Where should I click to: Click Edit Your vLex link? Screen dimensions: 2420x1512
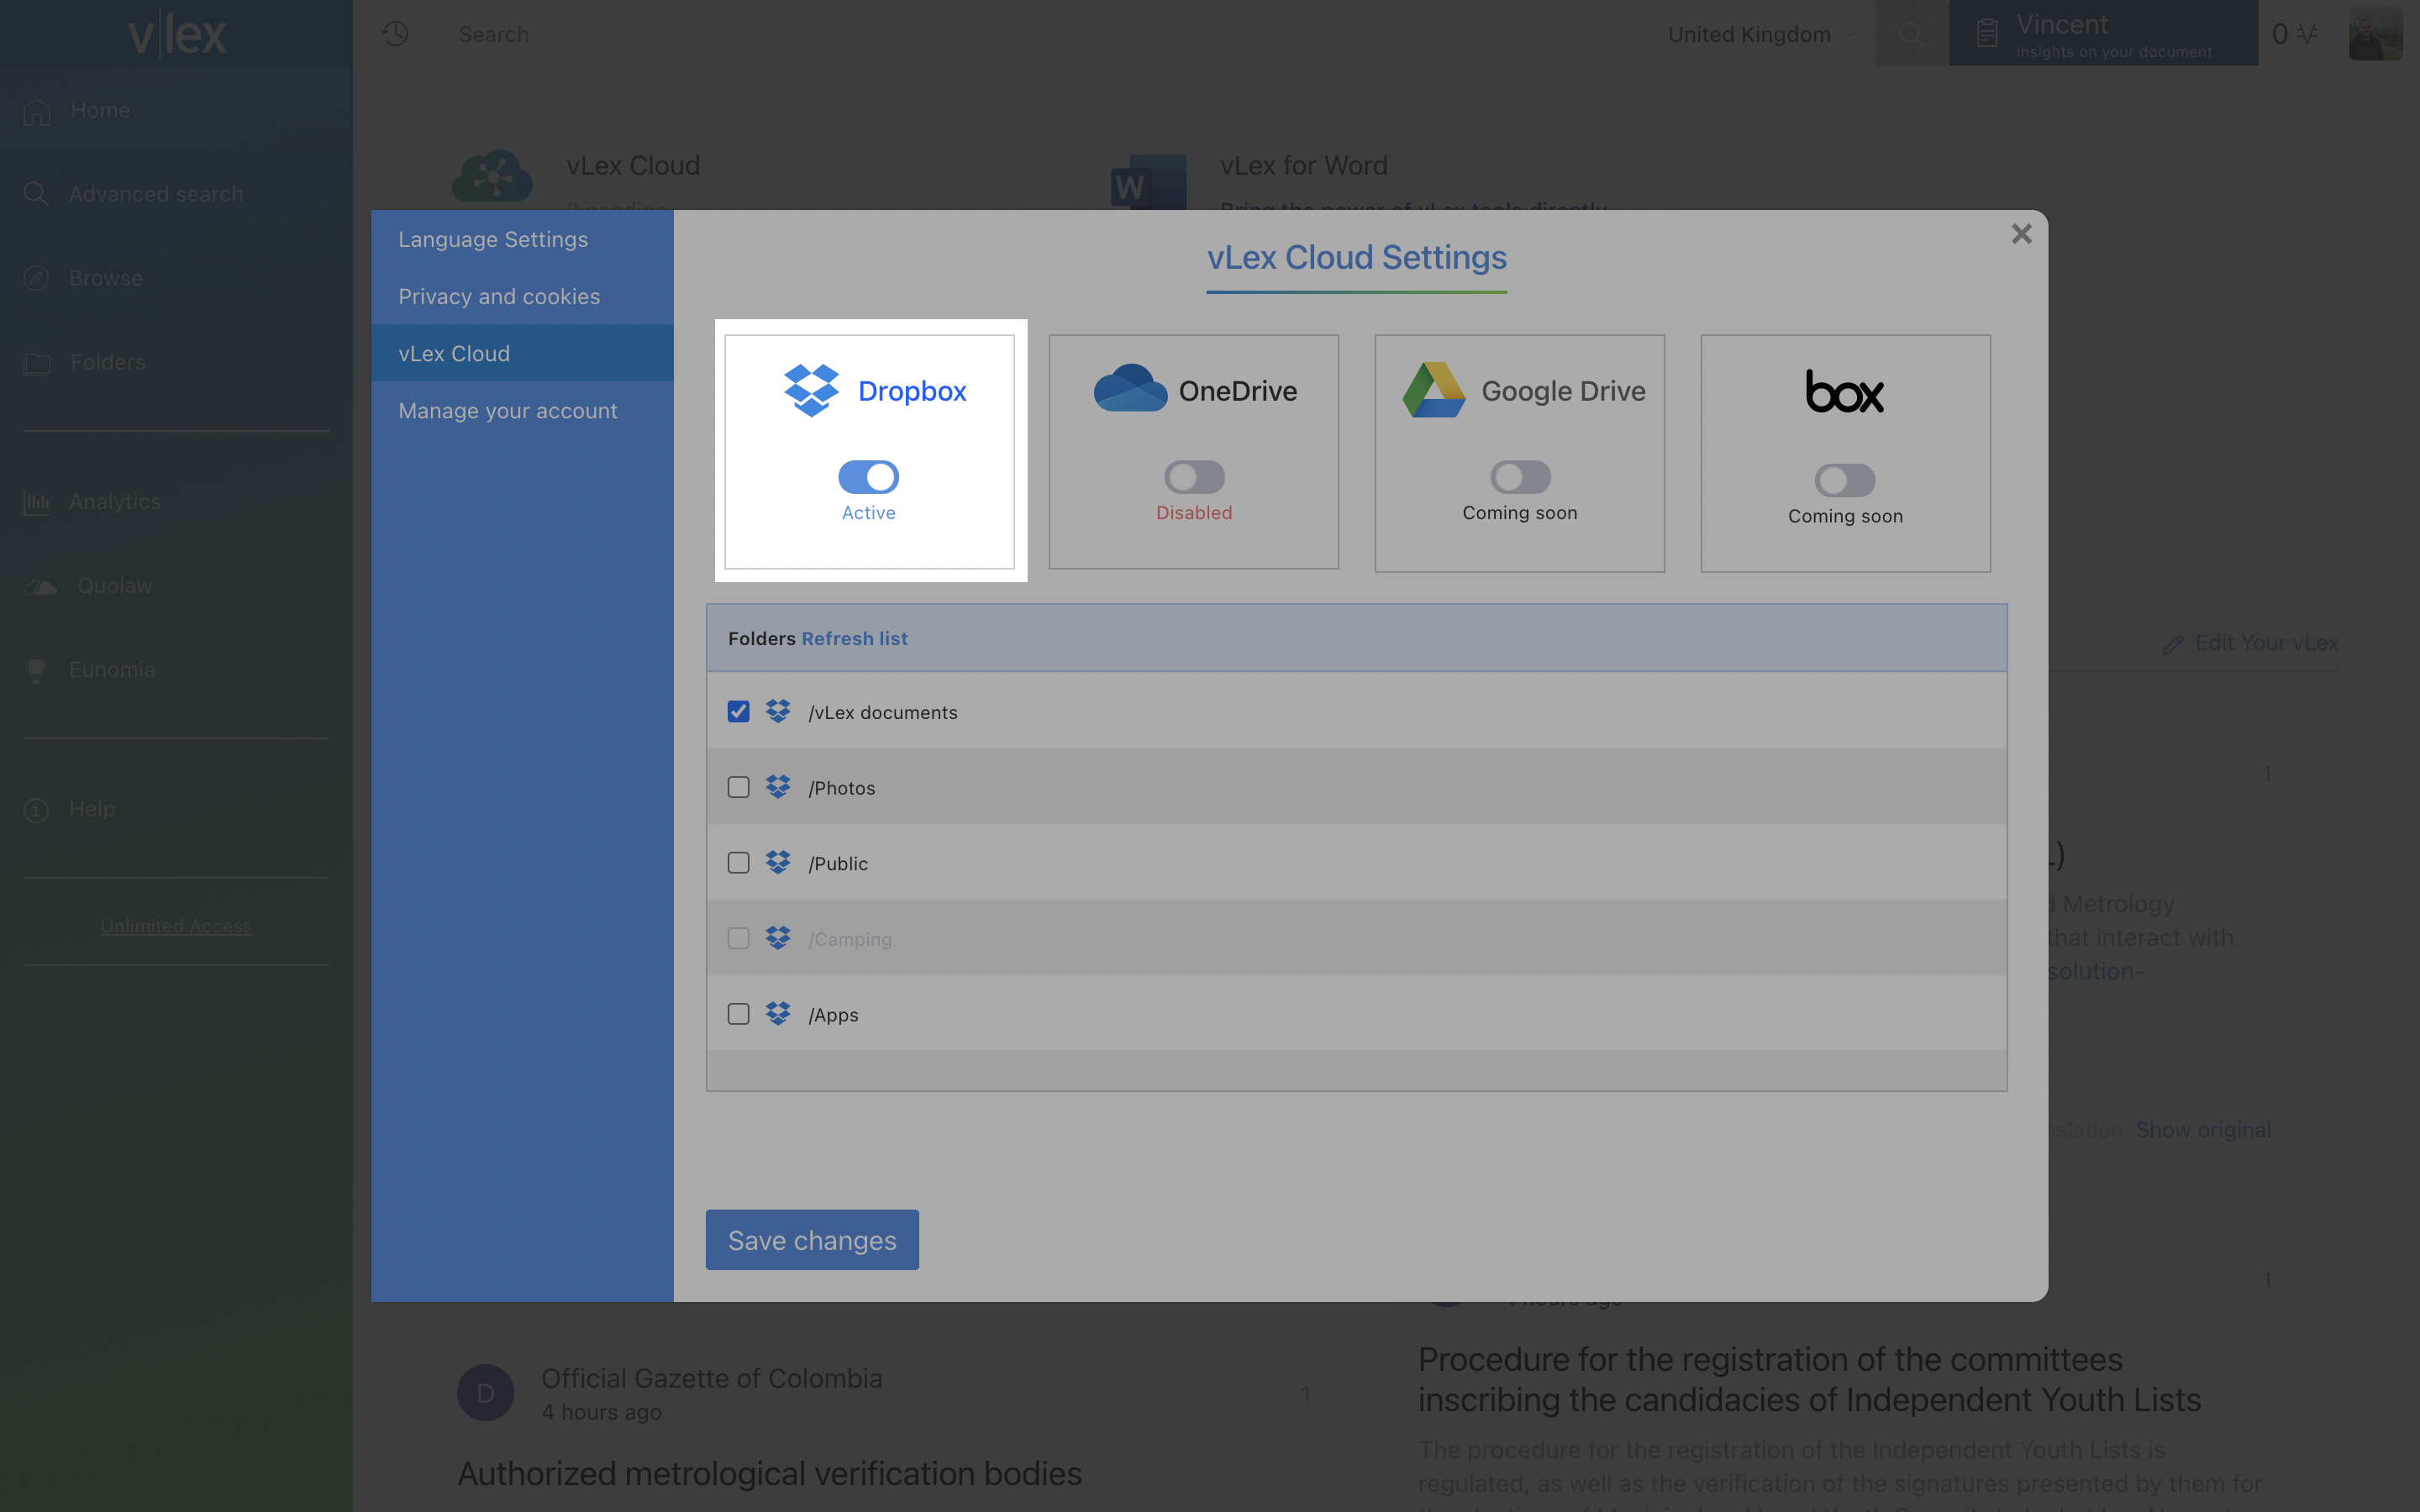2266,643
